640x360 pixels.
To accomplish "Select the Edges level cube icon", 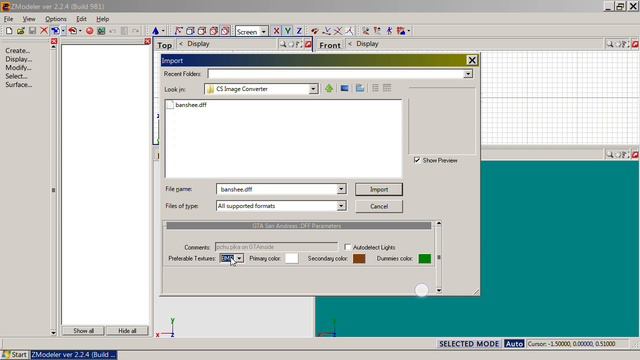I will click(190, 31).
